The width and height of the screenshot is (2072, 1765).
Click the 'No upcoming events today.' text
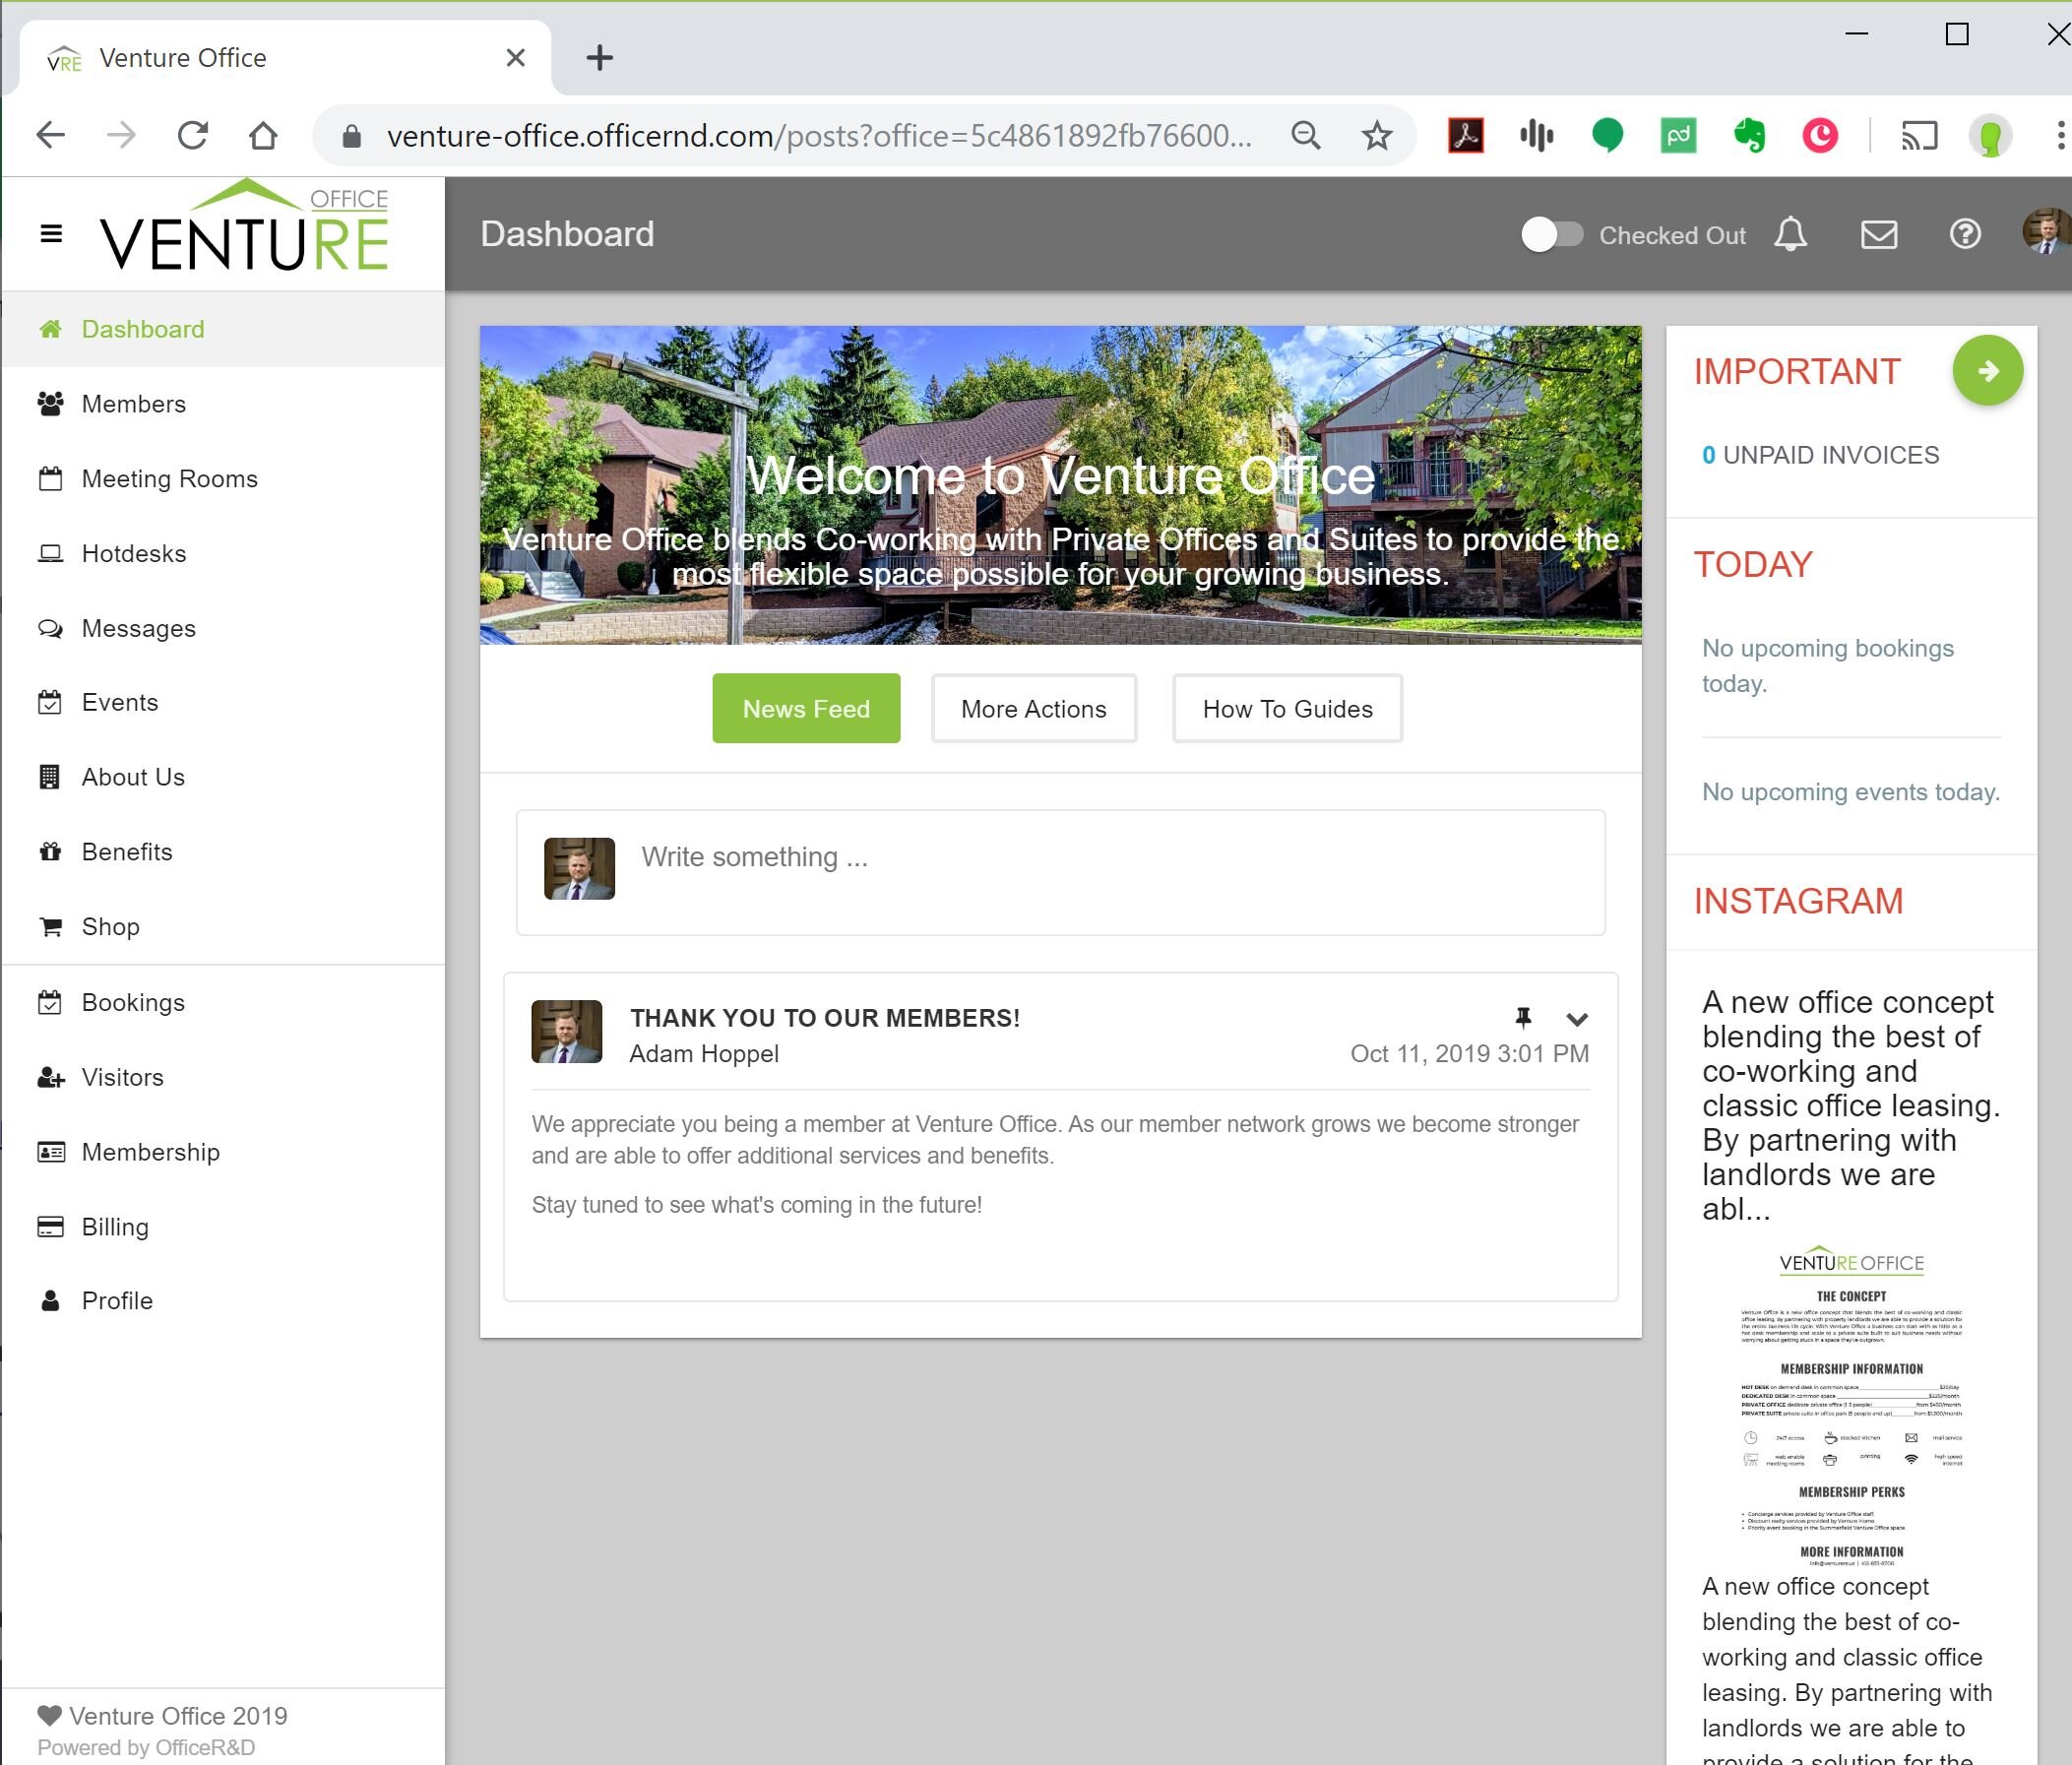click(1850, 792)
